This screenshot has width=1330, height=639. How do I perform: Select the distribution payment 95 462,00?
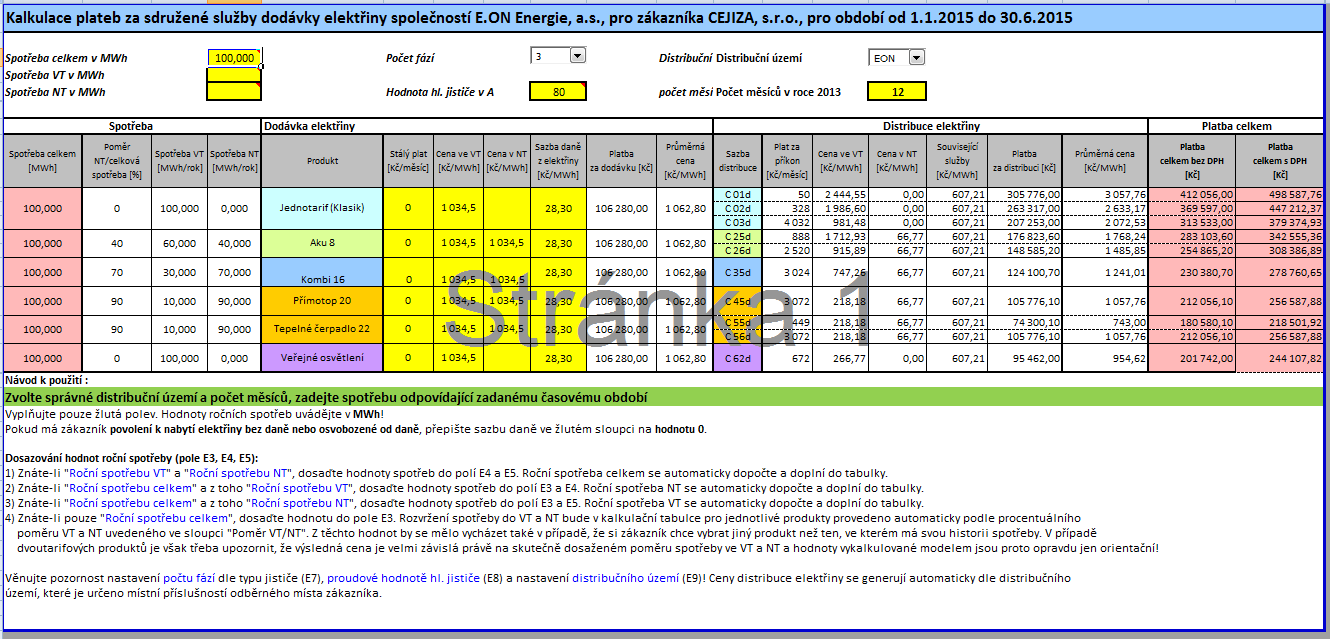[1025, 357]
